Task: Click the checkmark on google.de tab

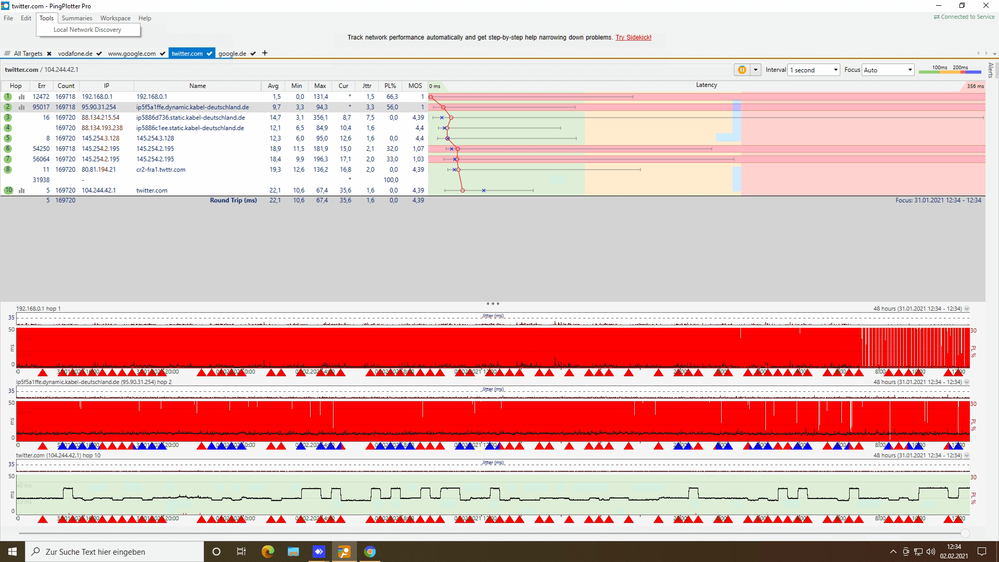Action: pyautogui.click(x=253, y=54)
